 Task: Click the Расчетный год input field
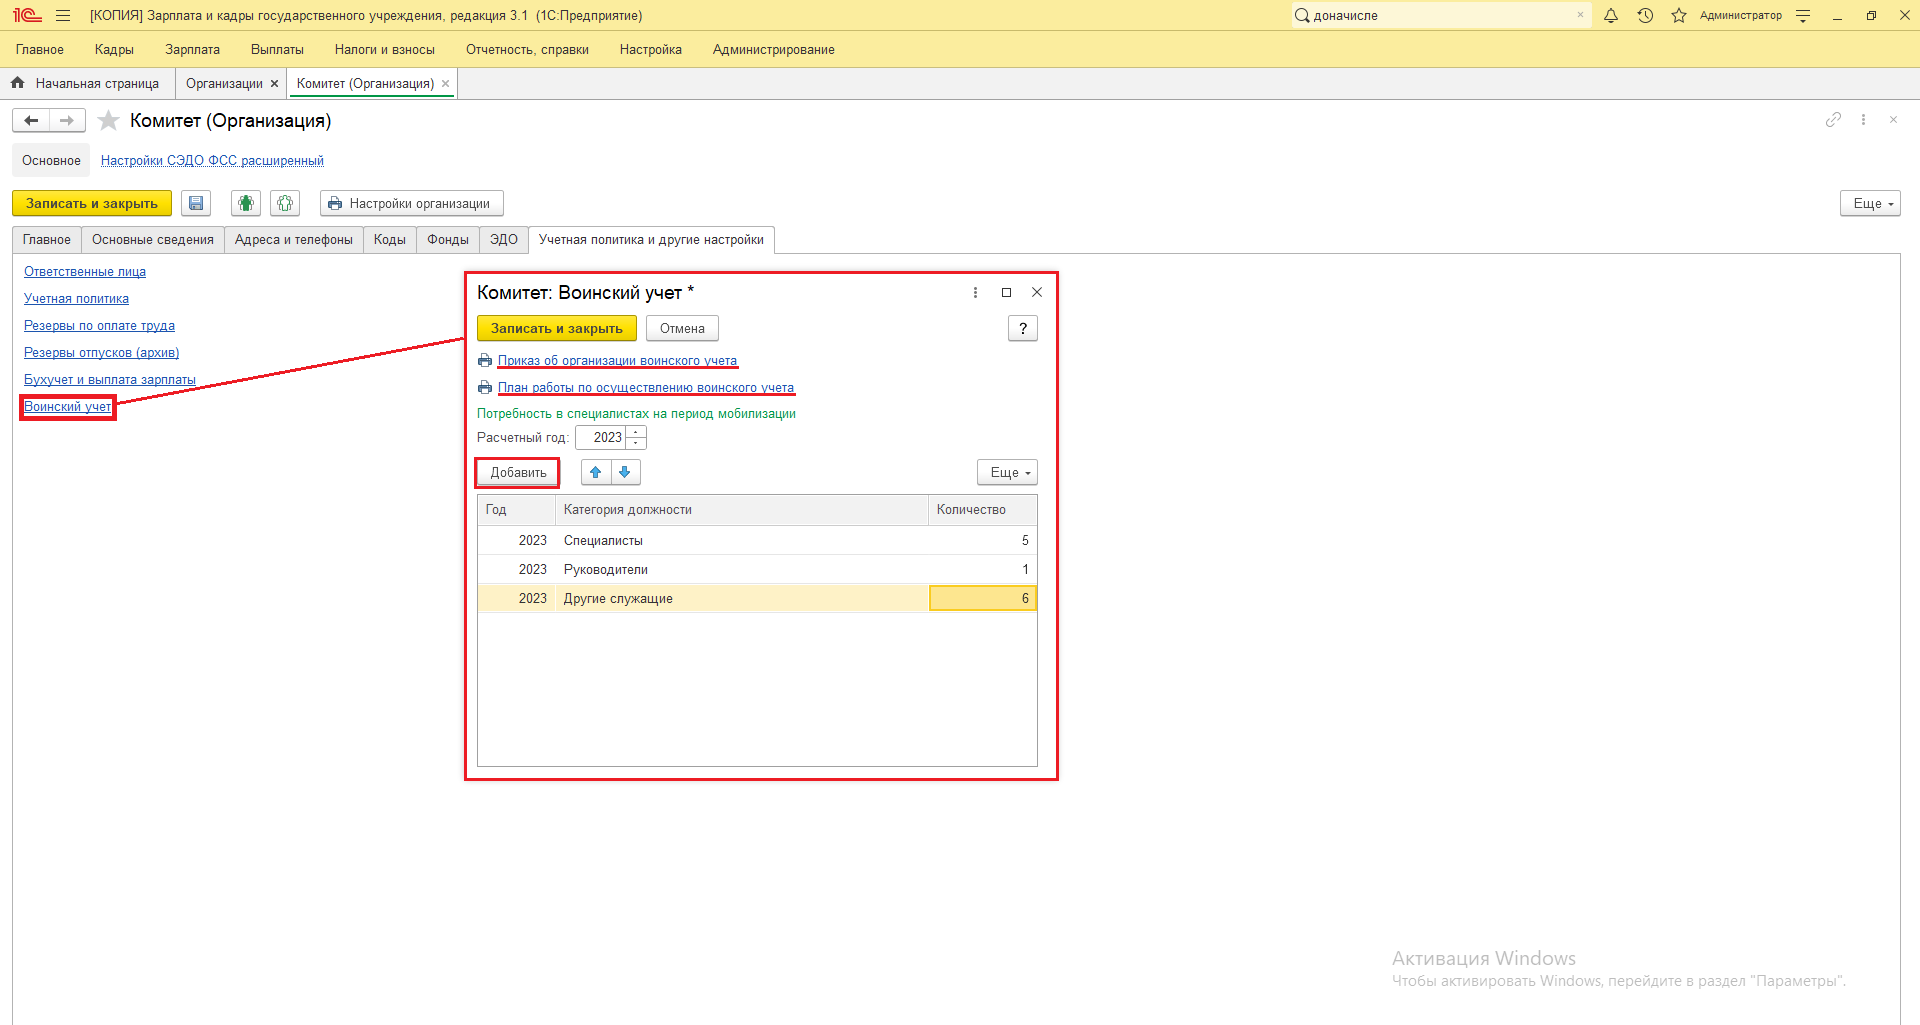point(601,438)
